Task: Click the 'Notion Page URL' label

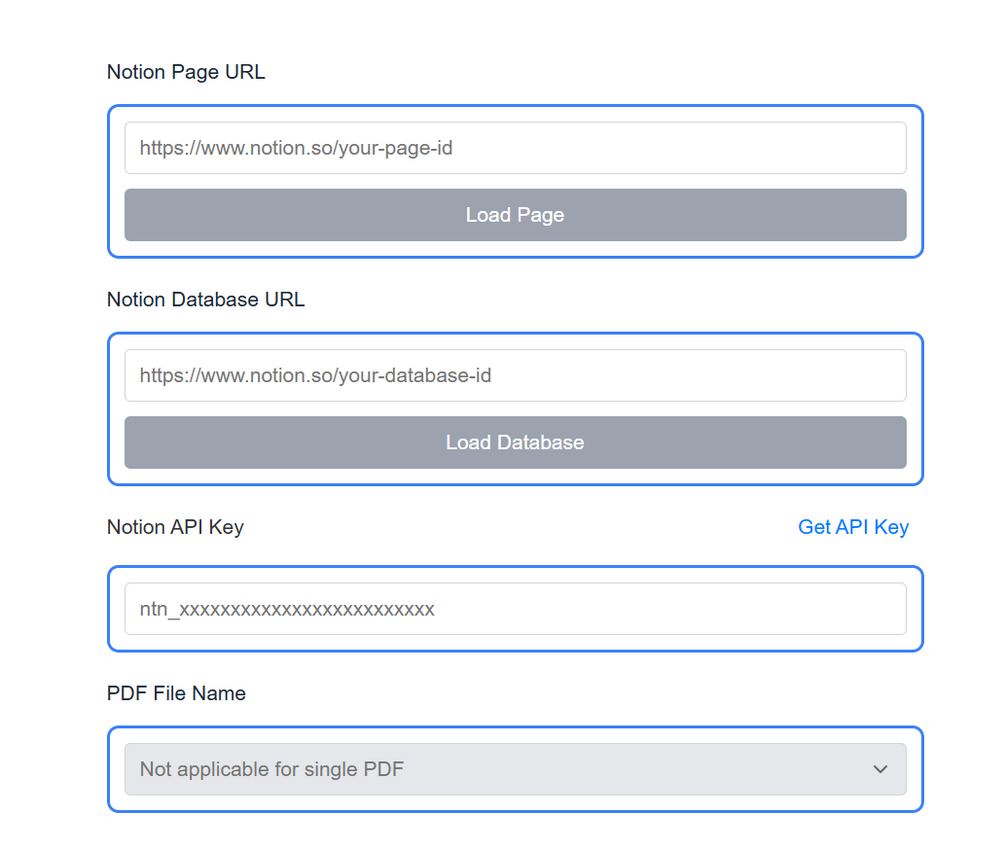Action: [x=186, y=71]
